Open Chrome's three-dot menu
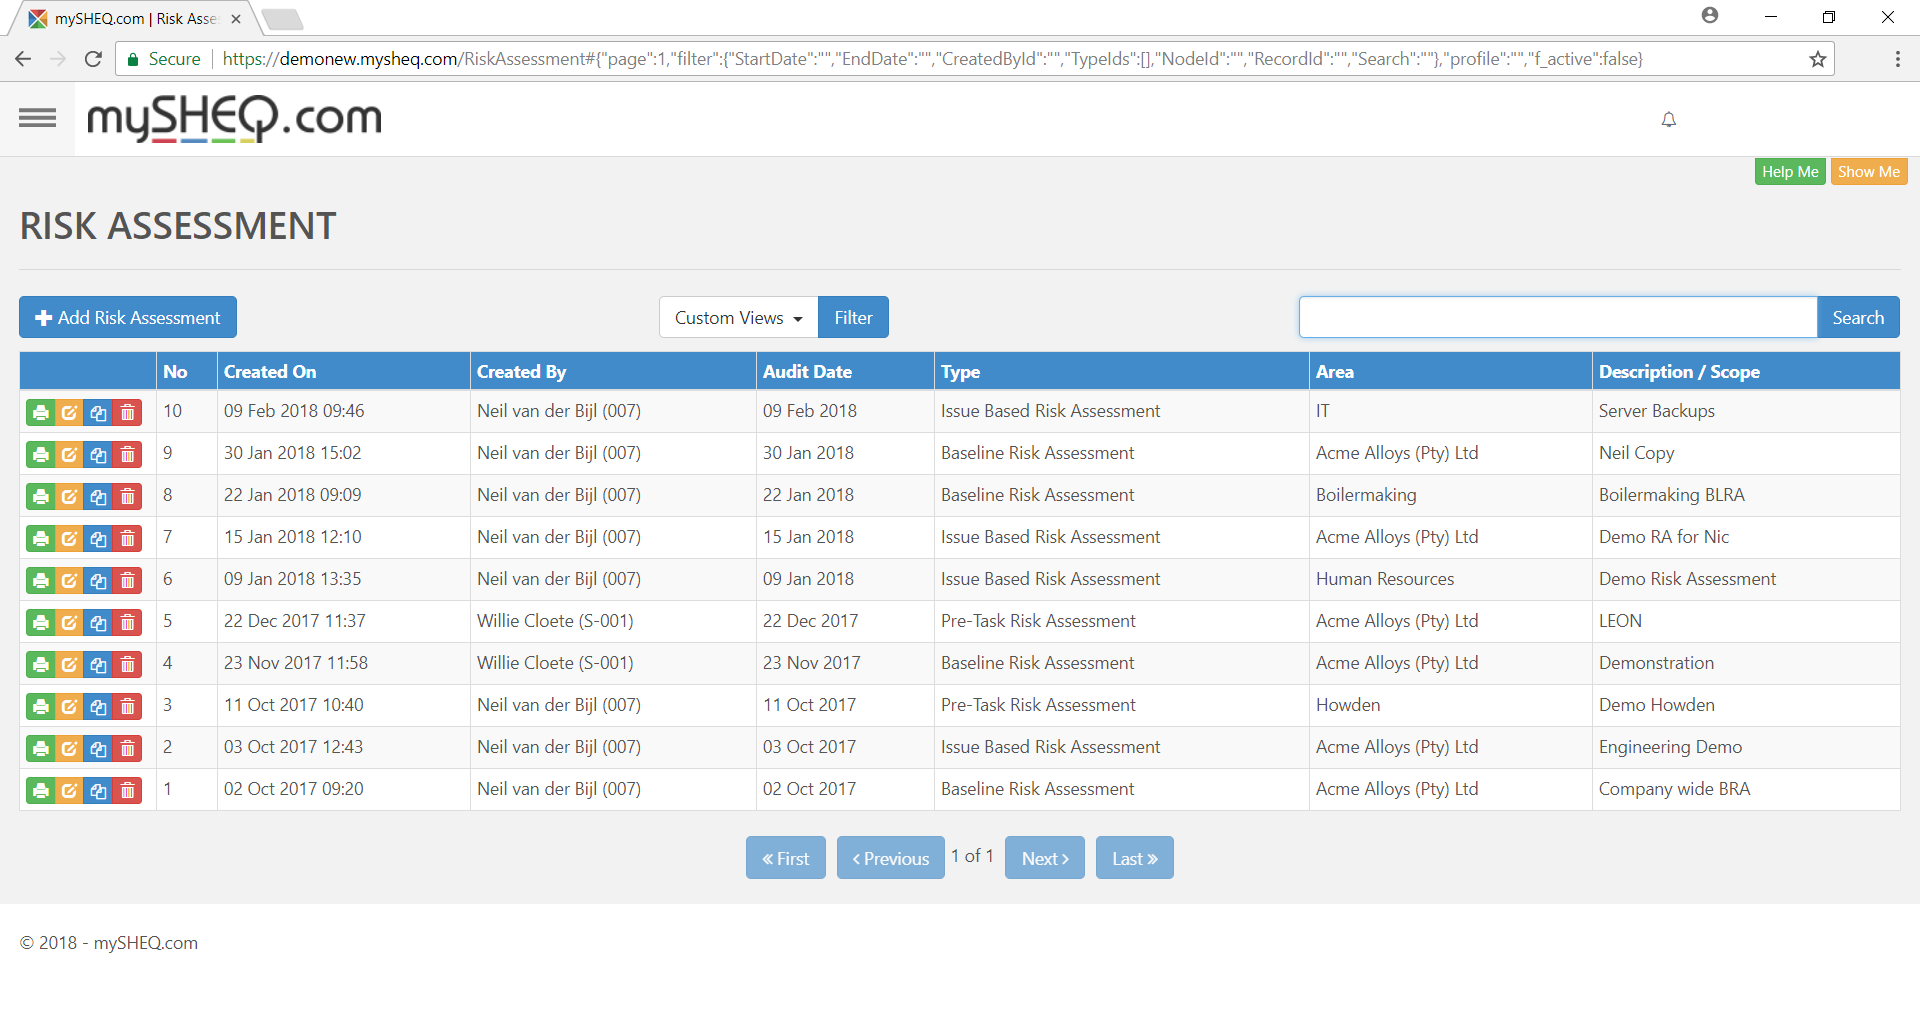The width and height of the screenshot is (1920, 1036). point(1898,59)
